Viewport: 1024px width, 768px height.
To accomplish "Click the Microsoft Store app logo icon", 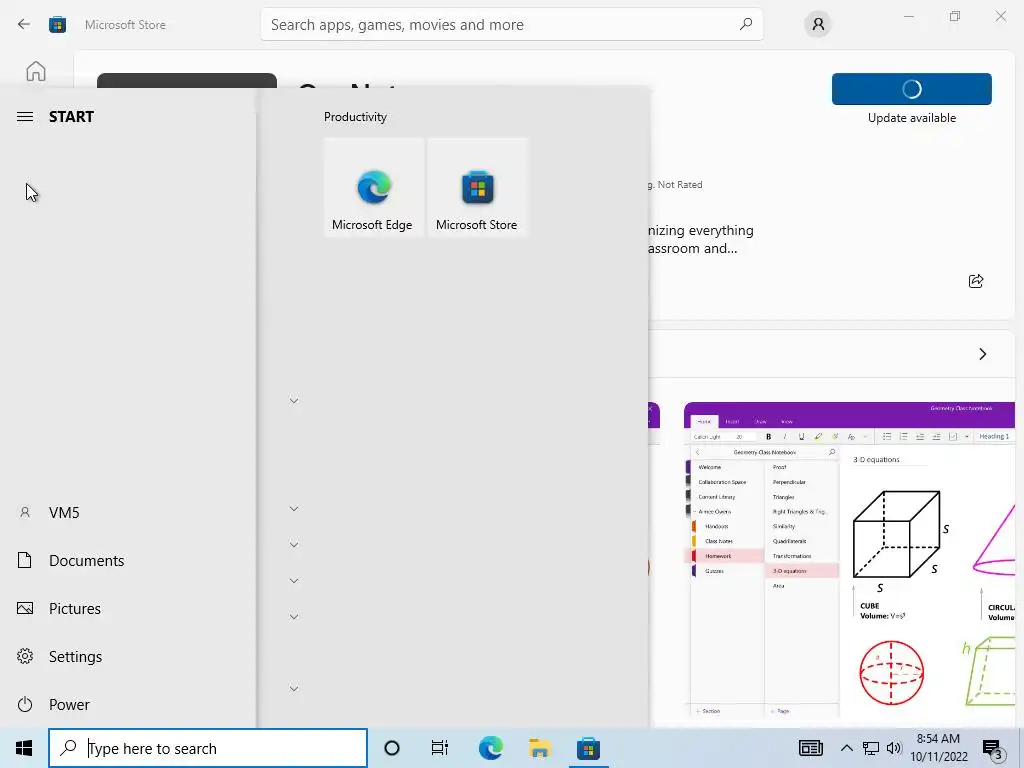I will (57, 25).
